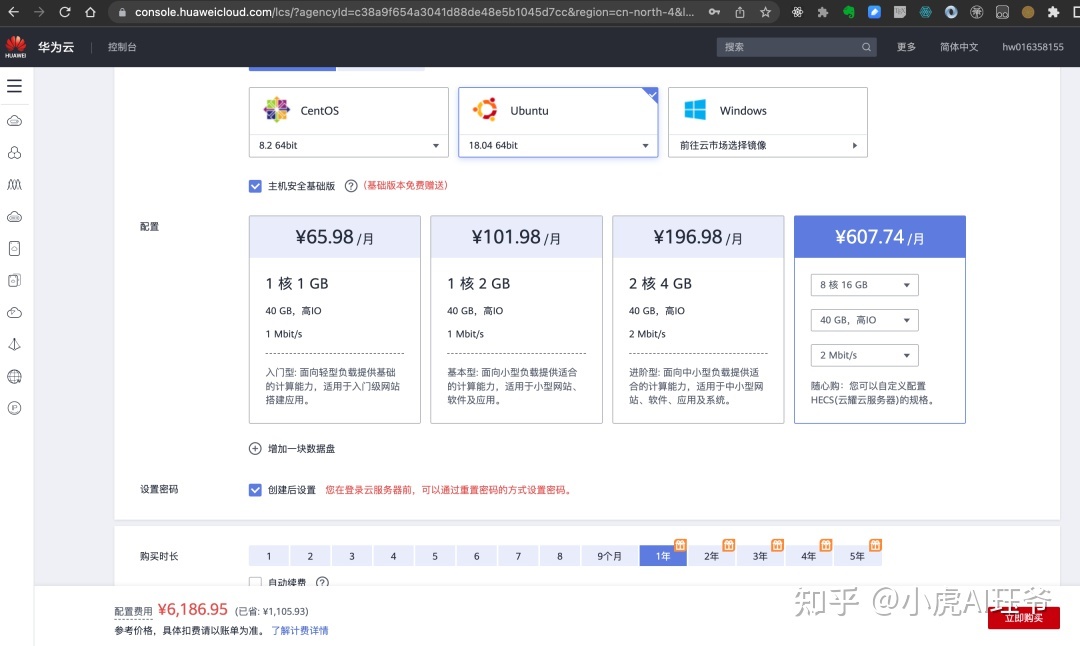Click 增加一块数据盘 link
Image resolution: width=1080 pixels, height=646 pixels.
(x=302, y=448)
